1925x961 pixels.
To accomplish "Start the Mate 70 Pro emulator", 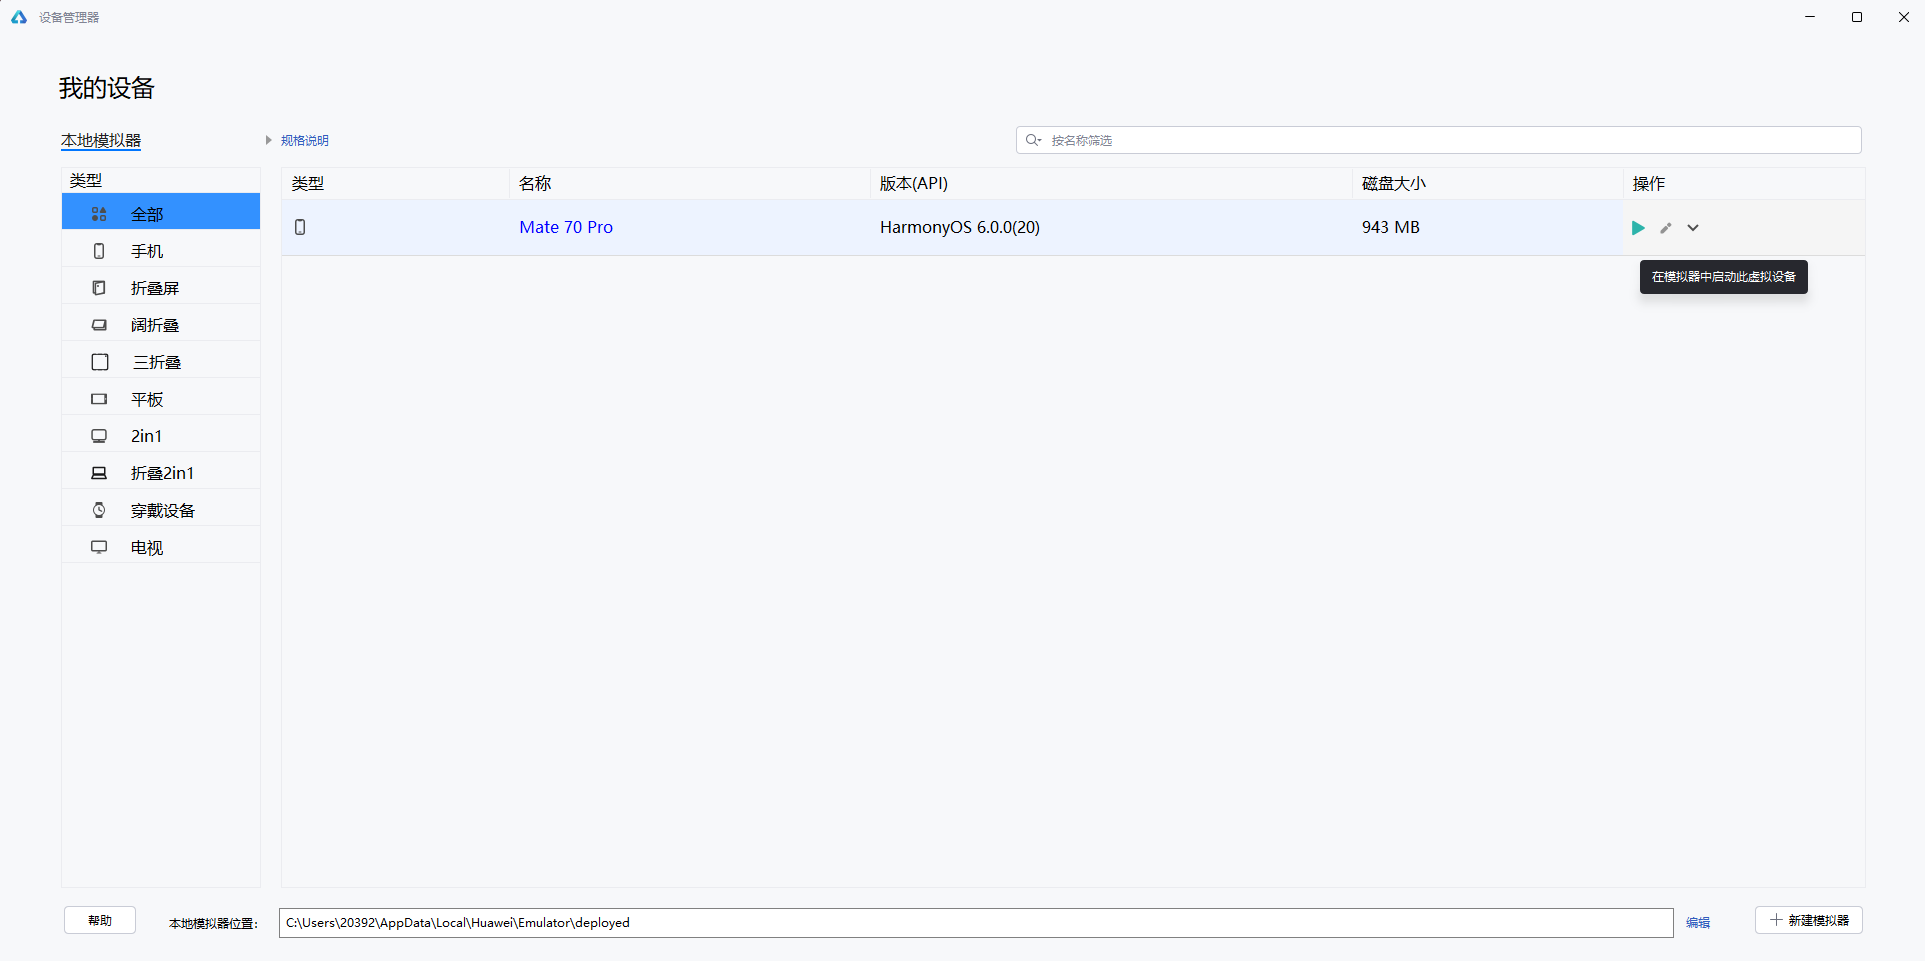I will tap(1638, 228).
